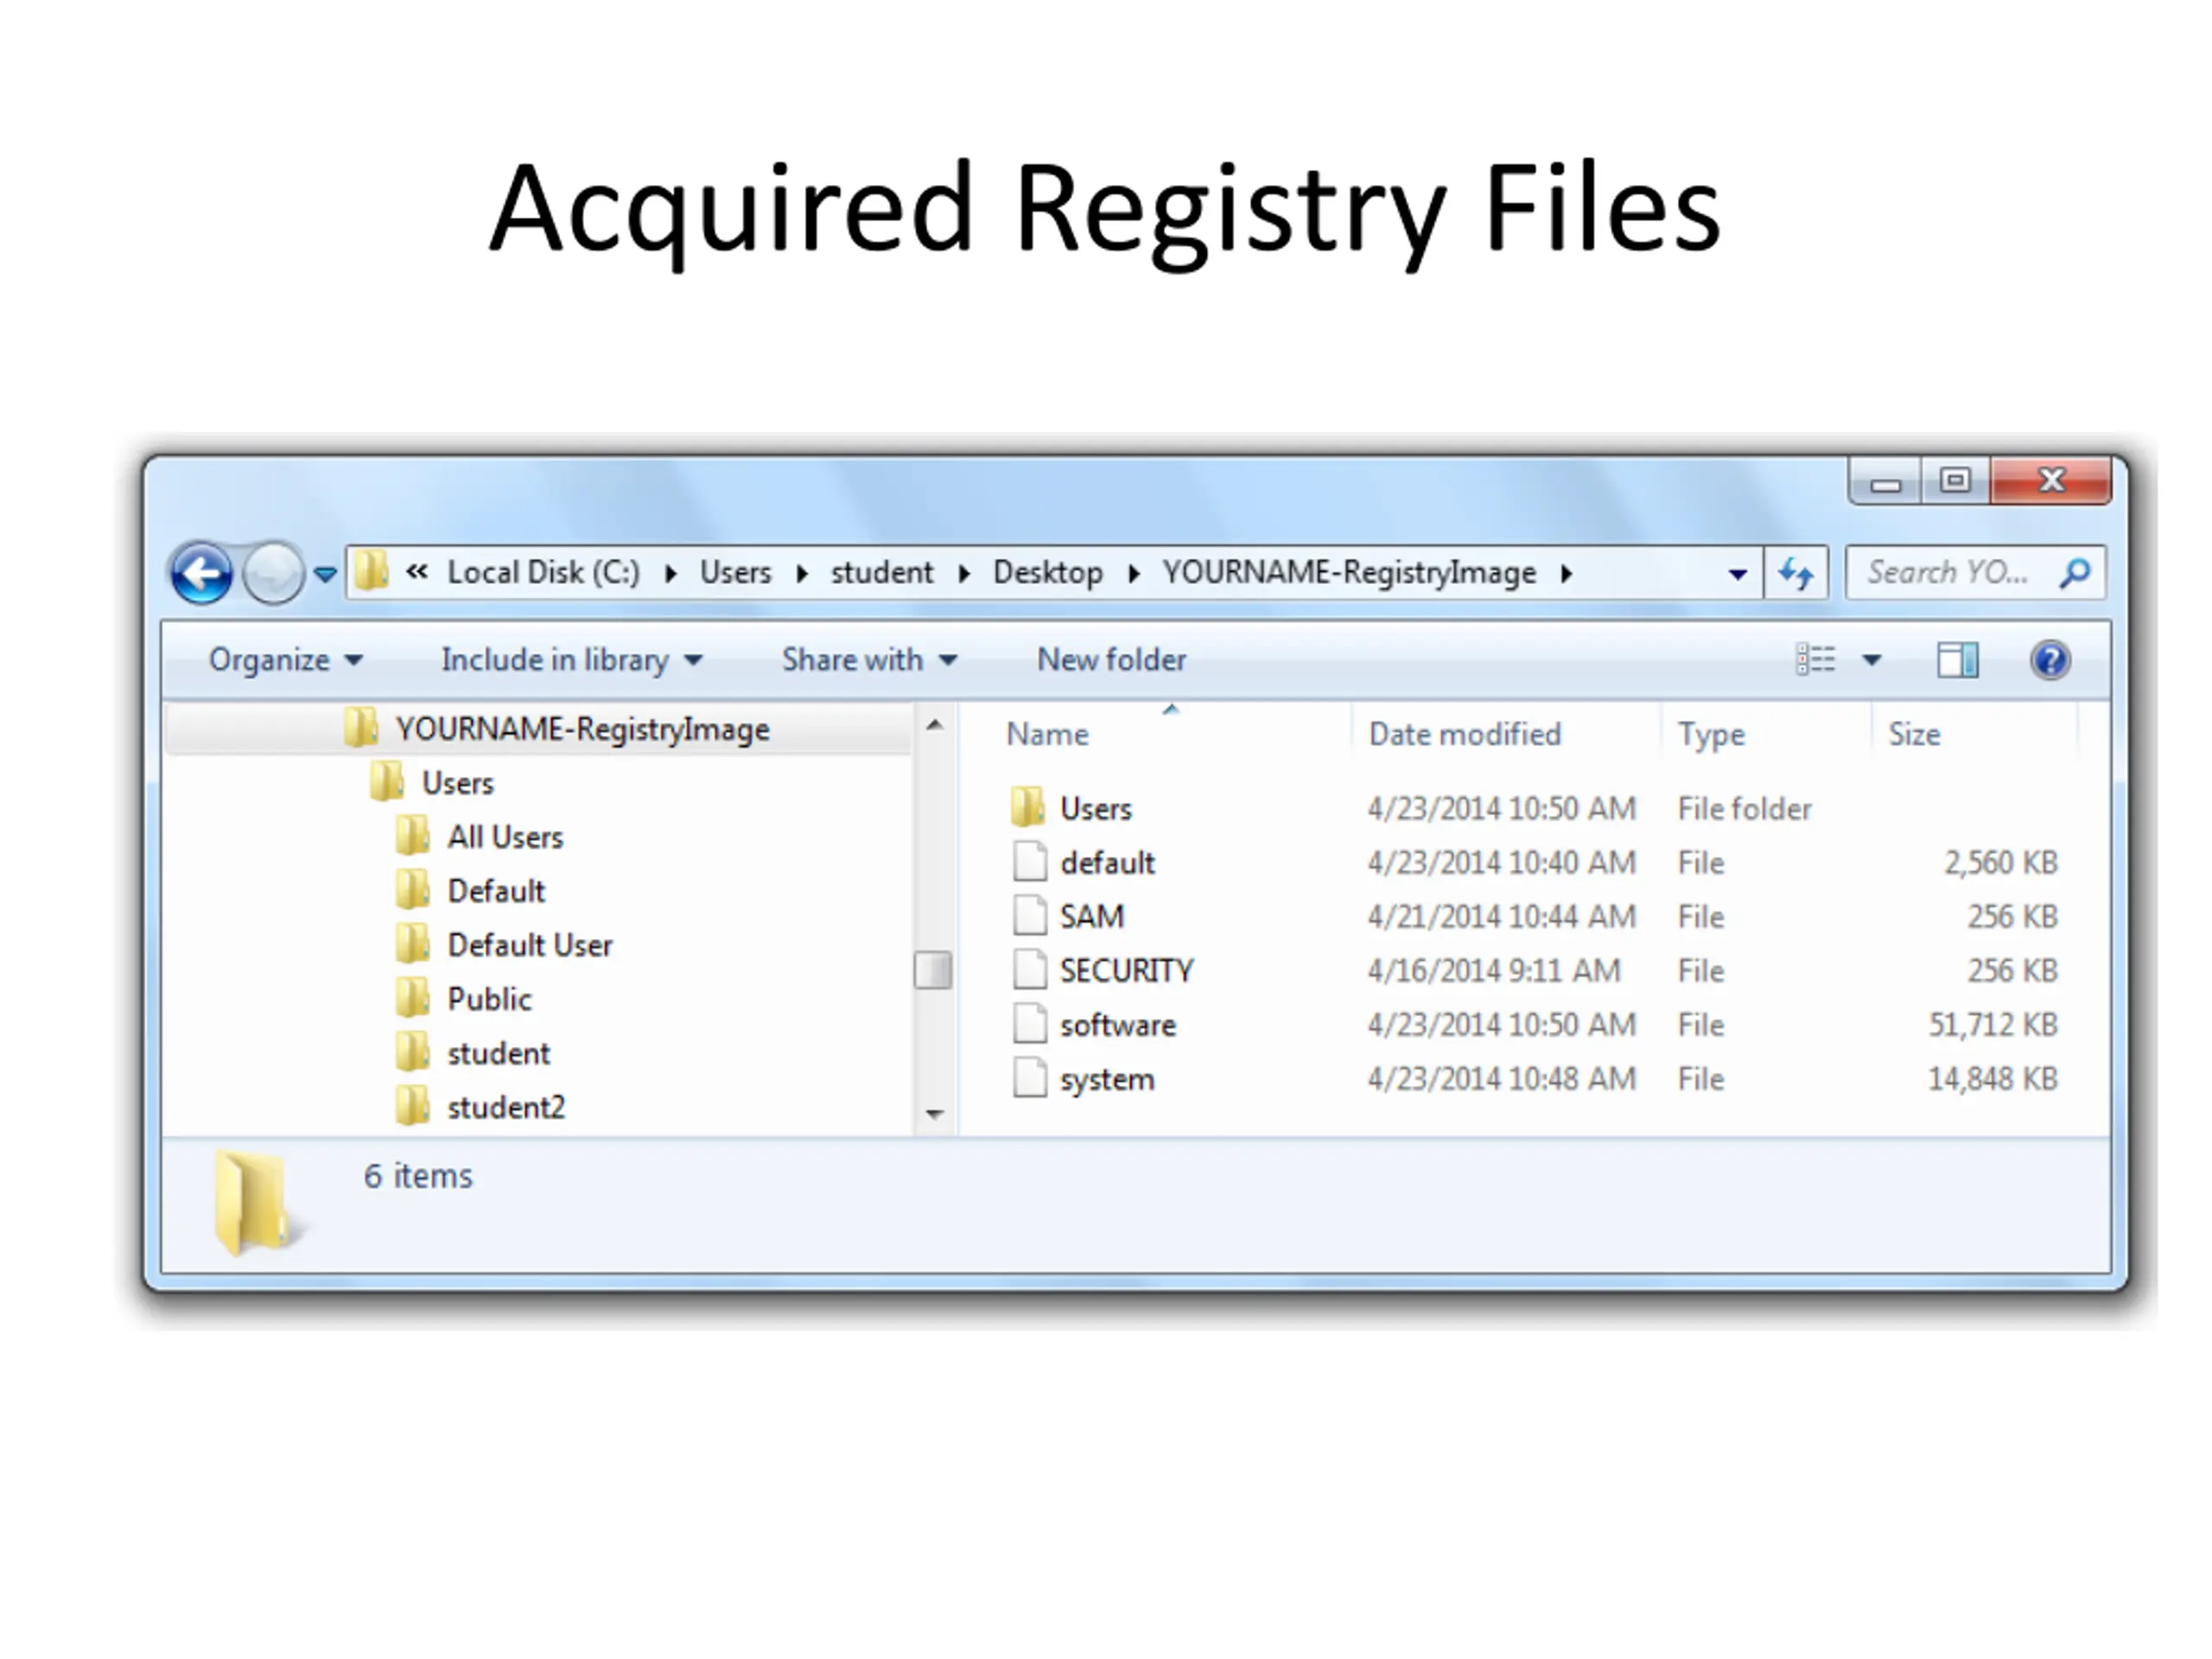The height and width of the screenshot is (1659, 2212).
Task: Click Desktop in the address breadcrumb
Action: click(1047, 573)
